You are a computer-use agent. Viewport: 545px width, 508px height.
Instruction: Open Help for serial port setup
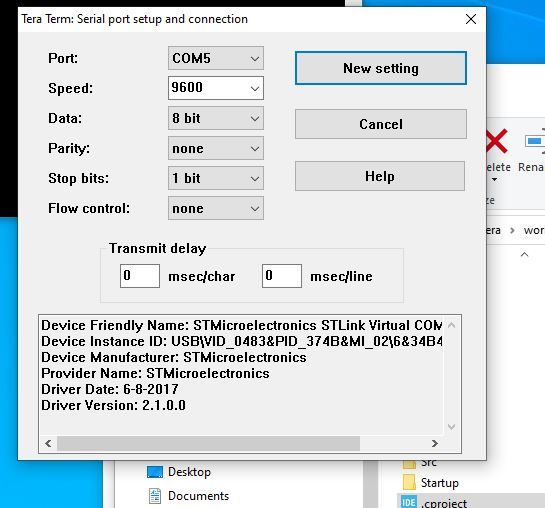click(x=380, y=176)
